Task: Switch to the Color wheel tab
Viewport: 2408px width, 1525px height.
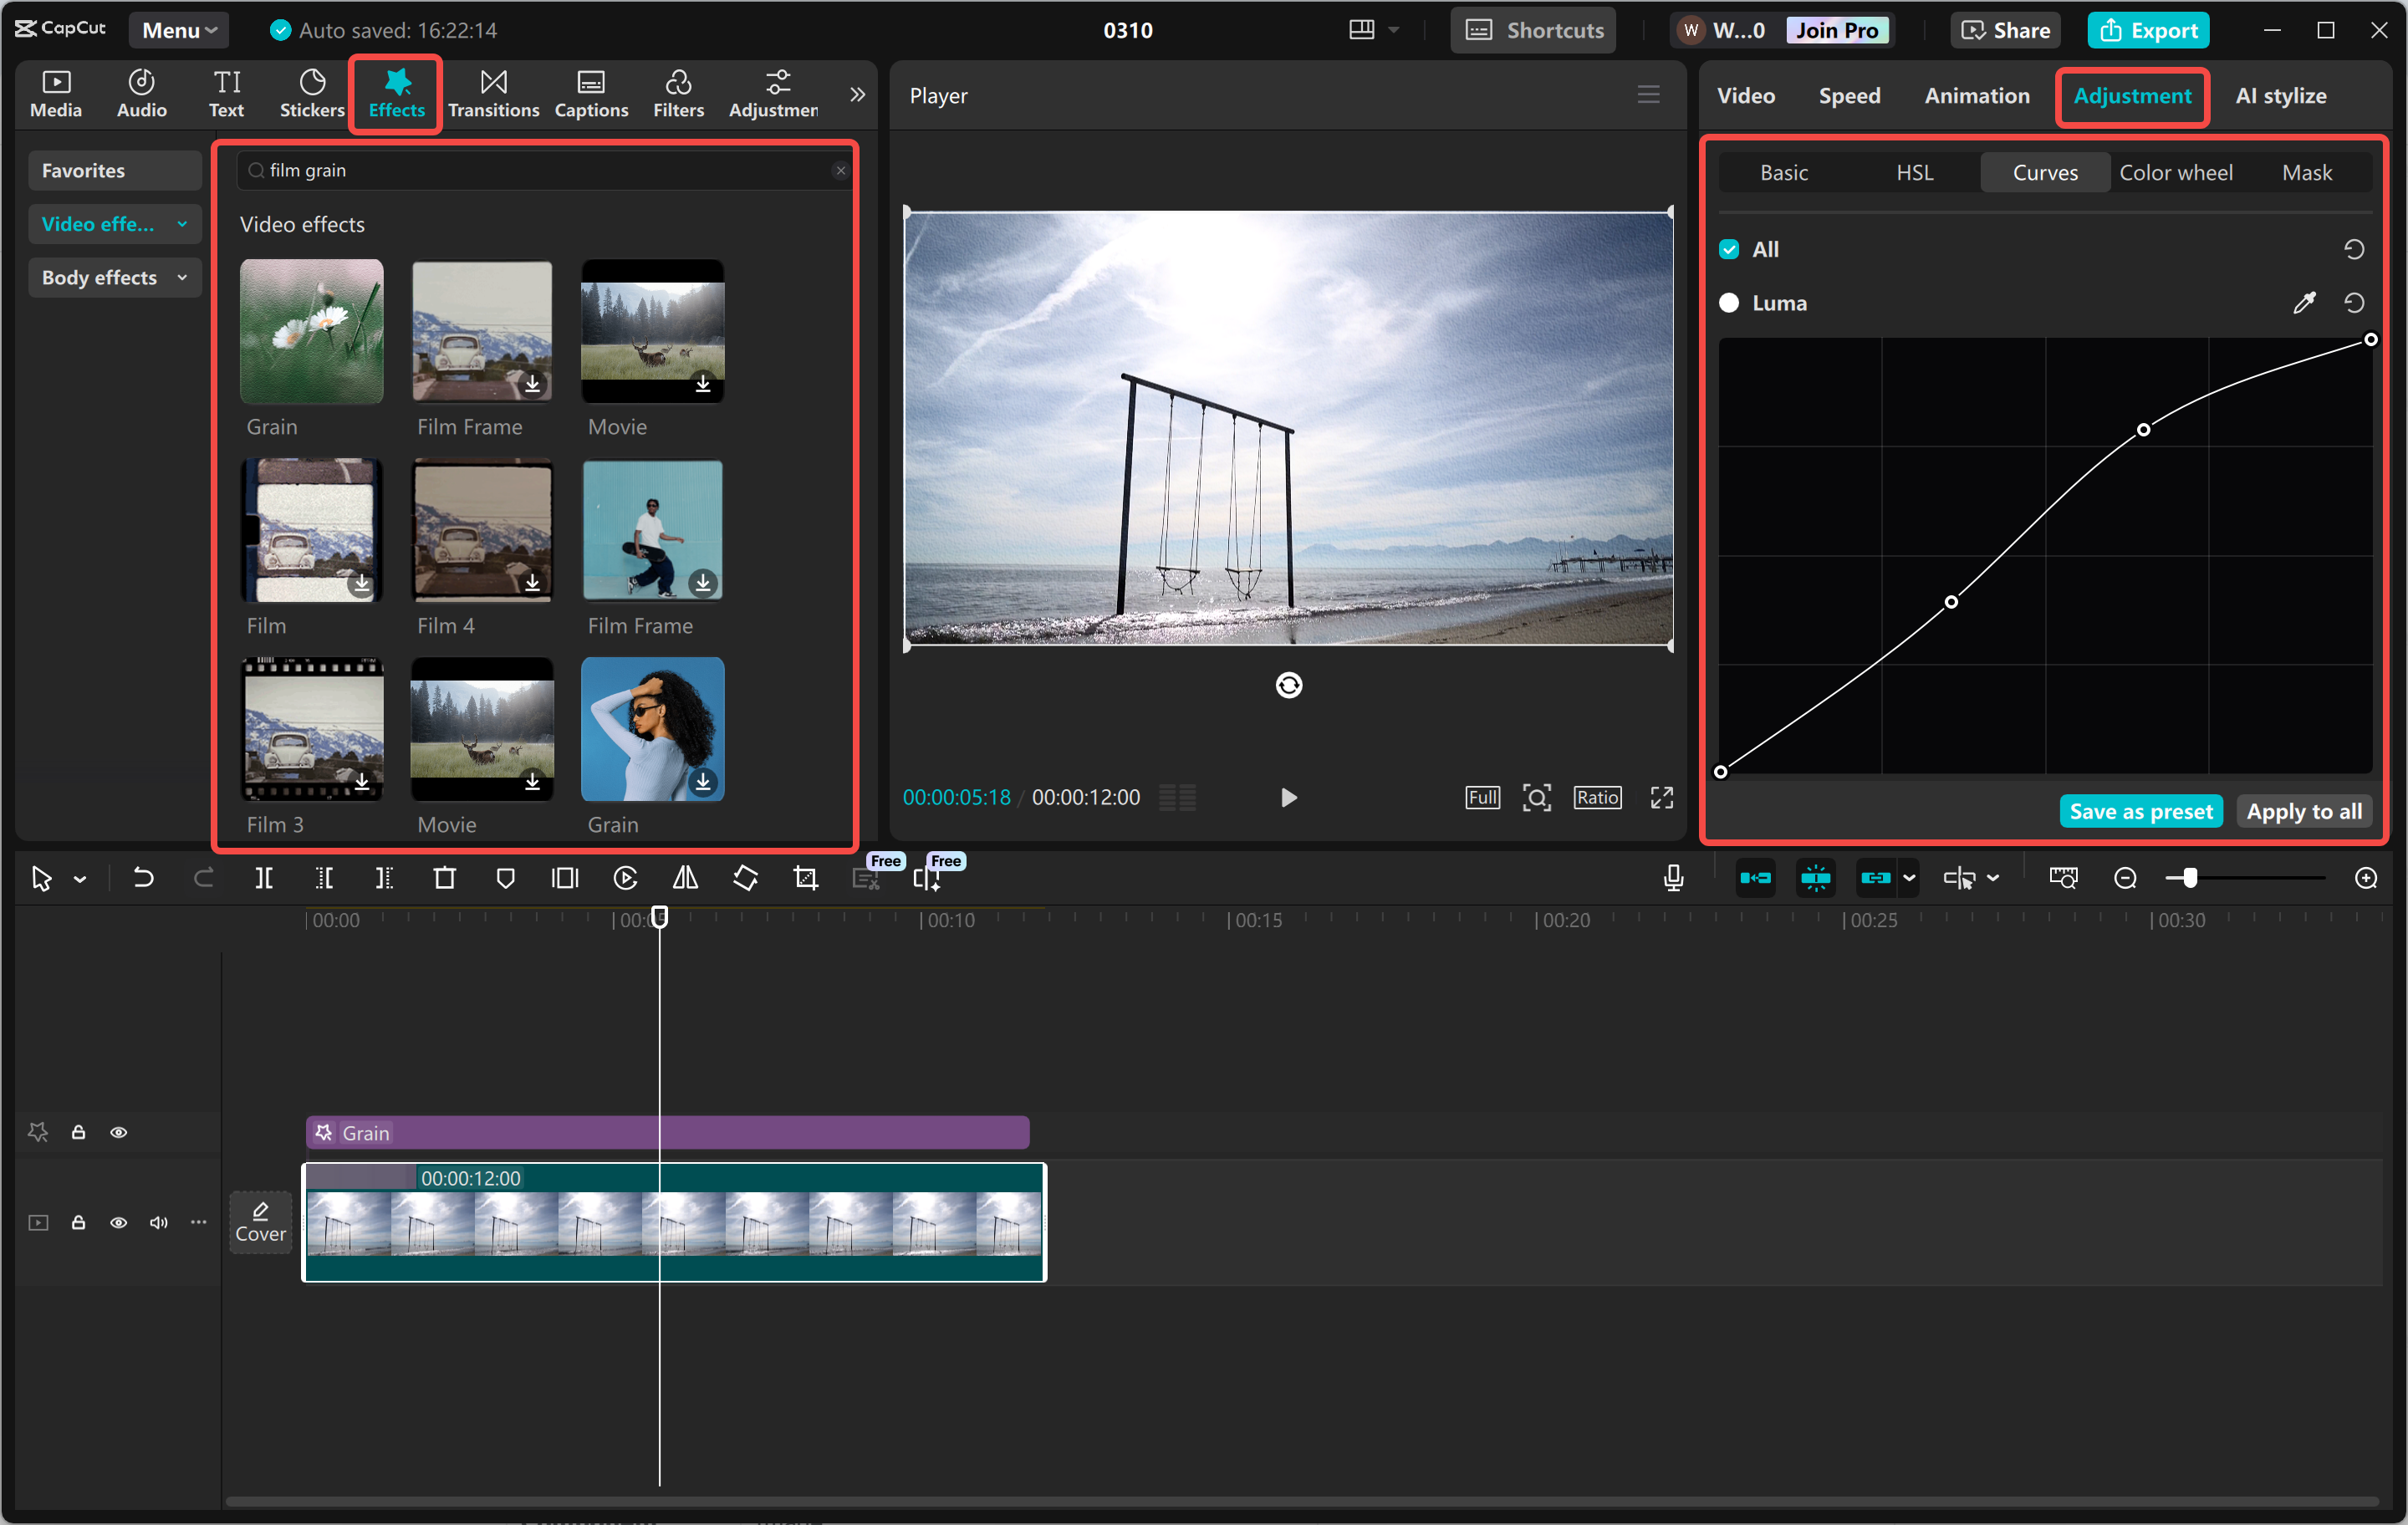Action: [x=2176, y=172]
